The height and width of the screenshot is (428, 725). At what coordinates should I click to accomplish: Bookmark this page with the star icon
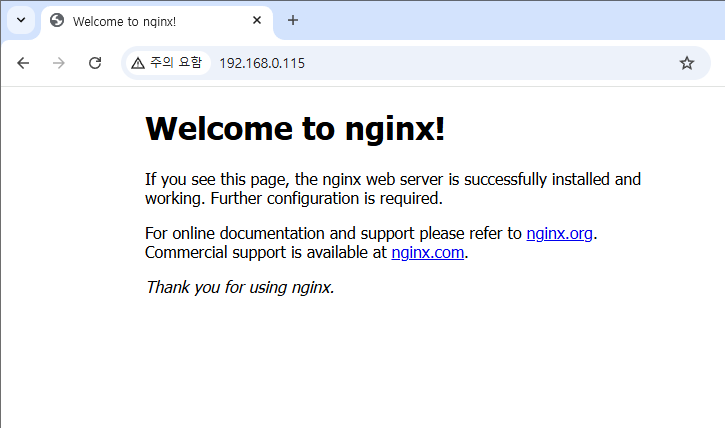tap(687, 63)
